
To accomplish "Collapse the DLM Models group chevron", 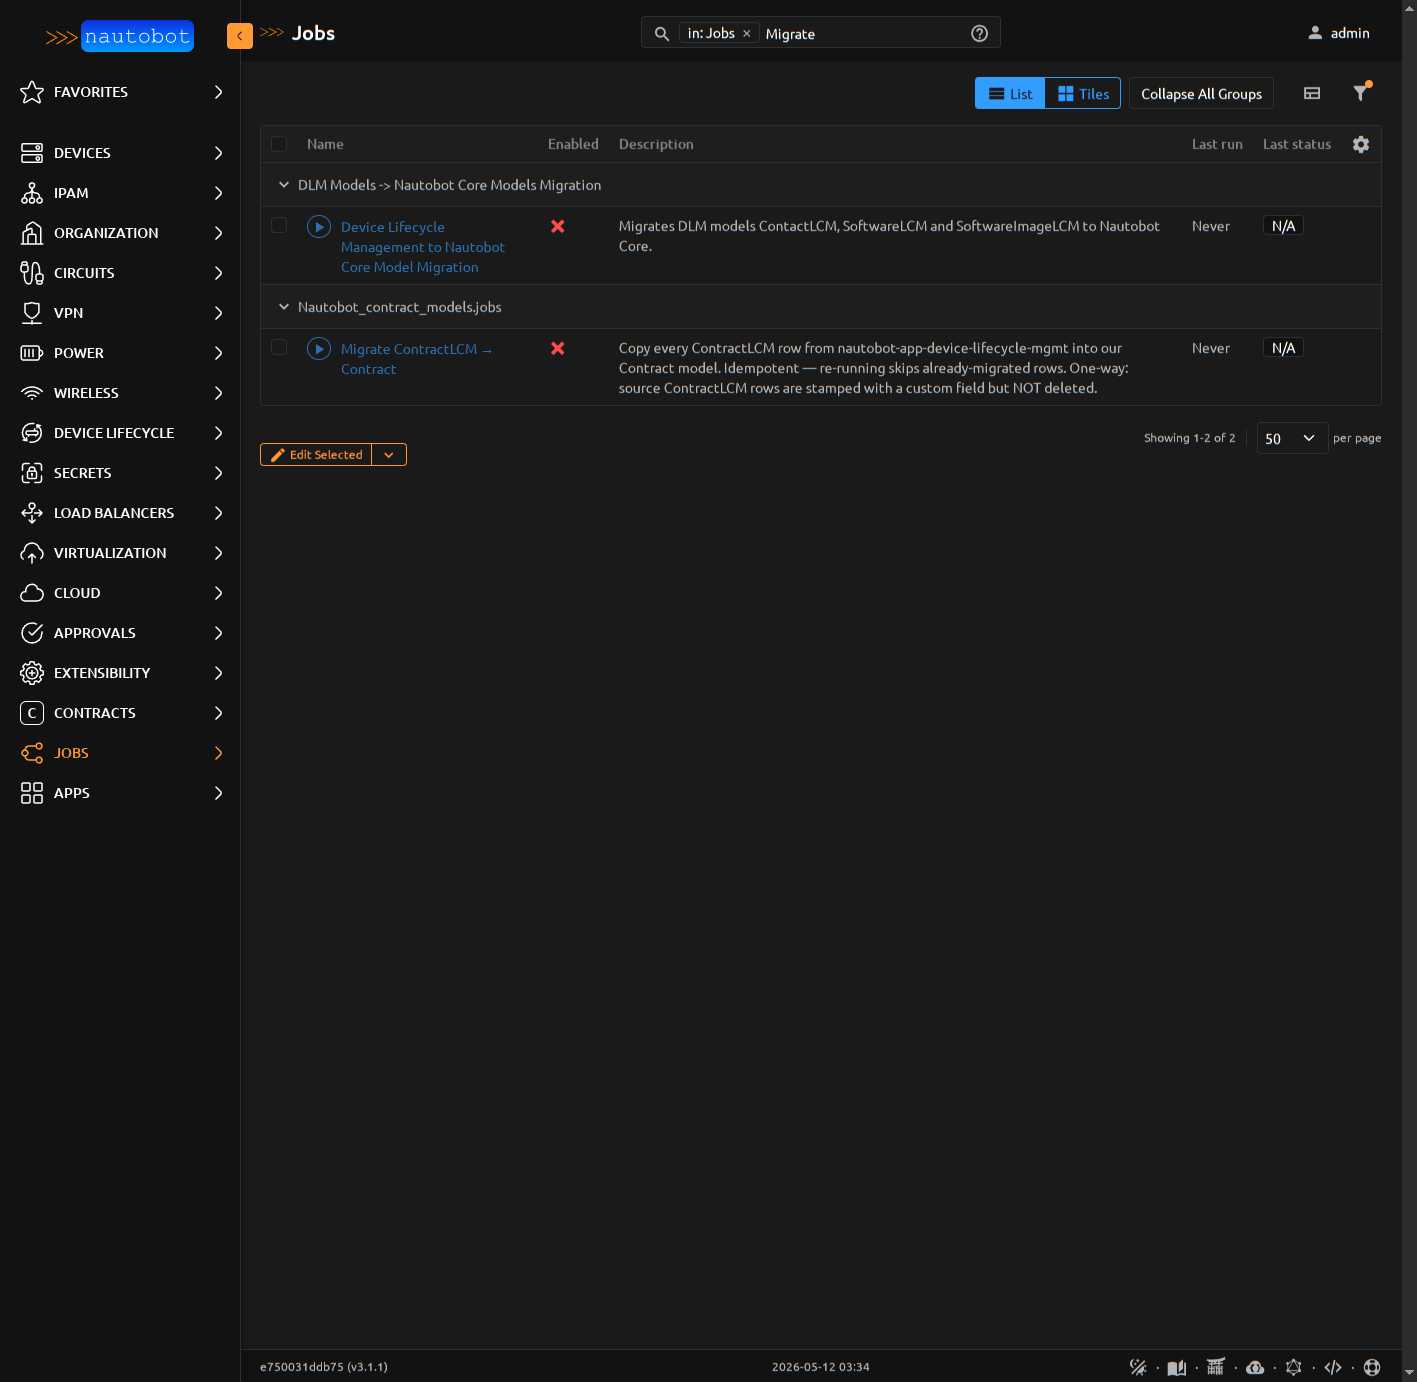I will point(283,185).
